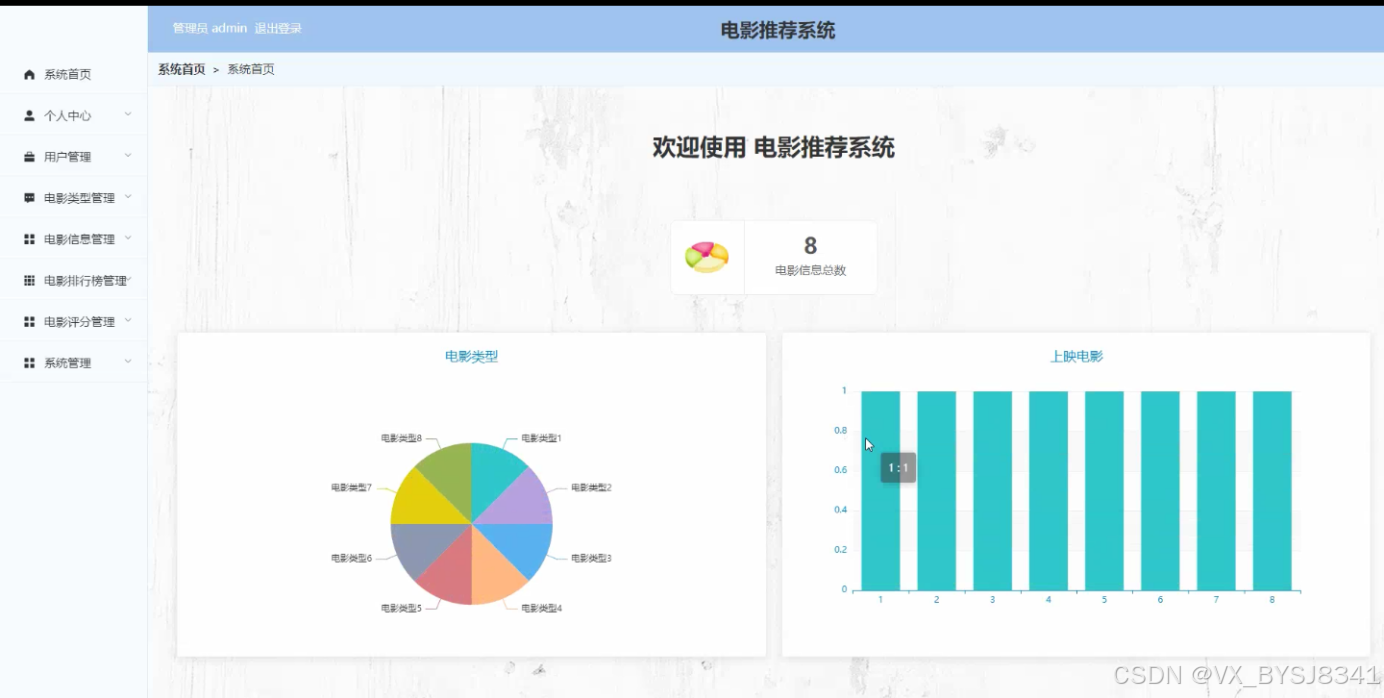Click bar 8 in 上映电影 chart
1384x698 pixels.
[x=1273, y=490]
